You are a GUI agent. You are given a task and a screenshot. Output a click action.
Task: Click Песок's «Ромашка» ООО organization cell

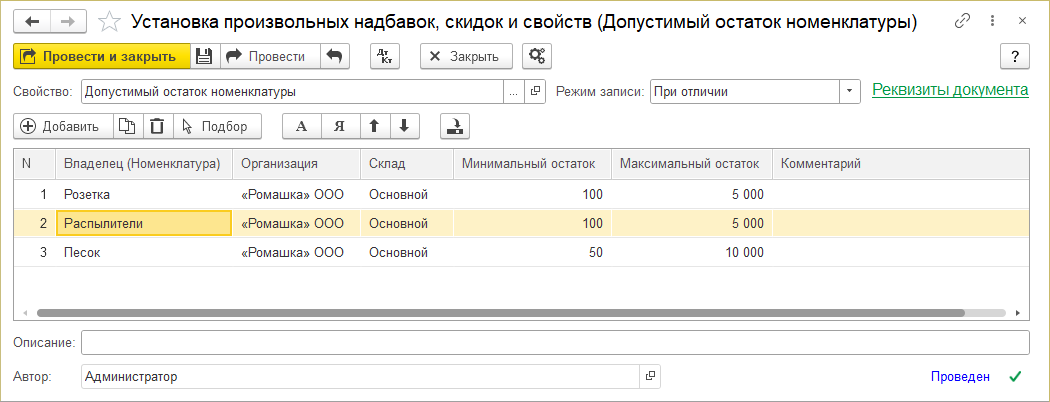pos(296,253)
